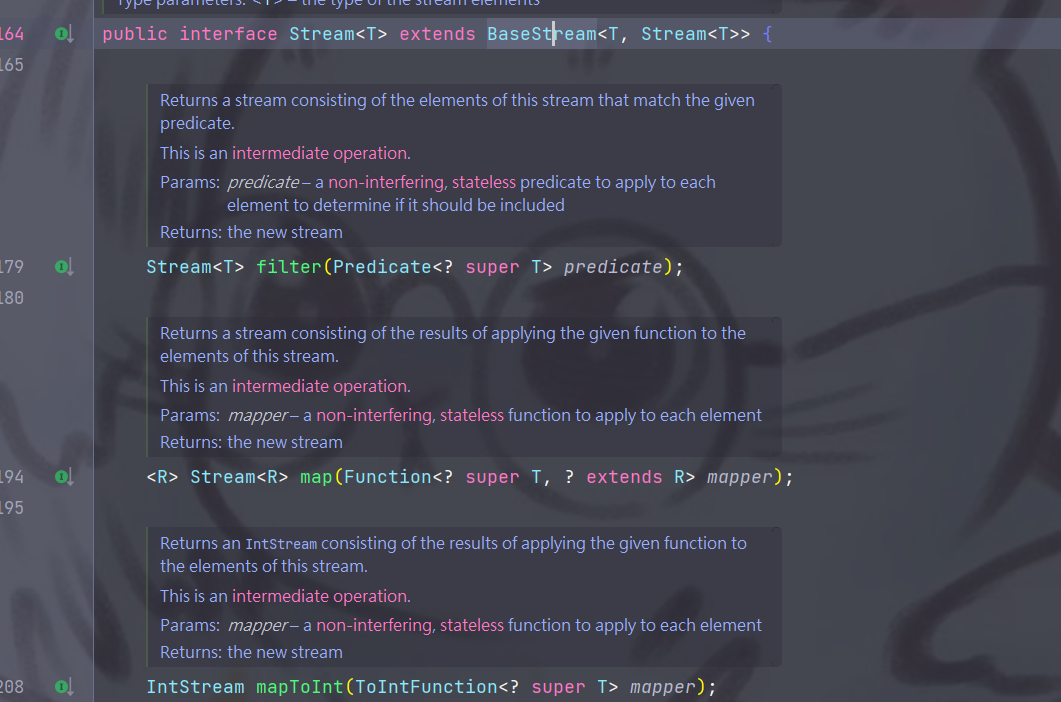The height and width of the screenshot is (702, 1061).
Task: Follow the 'stateless' link in map's Params description
Action: [x=471, y=415]
